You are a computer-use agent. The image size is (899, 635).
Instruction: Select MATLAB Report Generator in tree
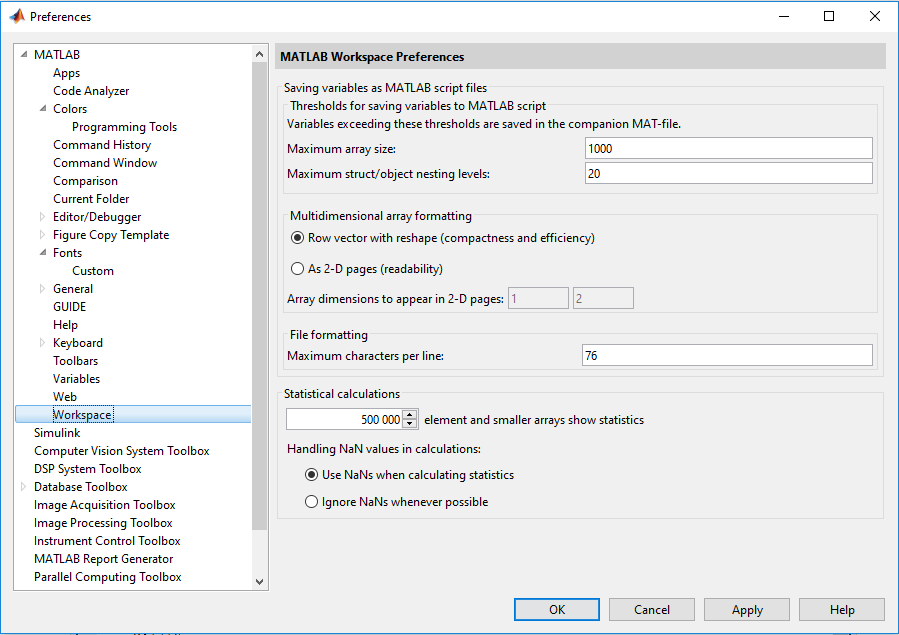pos(103,559)
